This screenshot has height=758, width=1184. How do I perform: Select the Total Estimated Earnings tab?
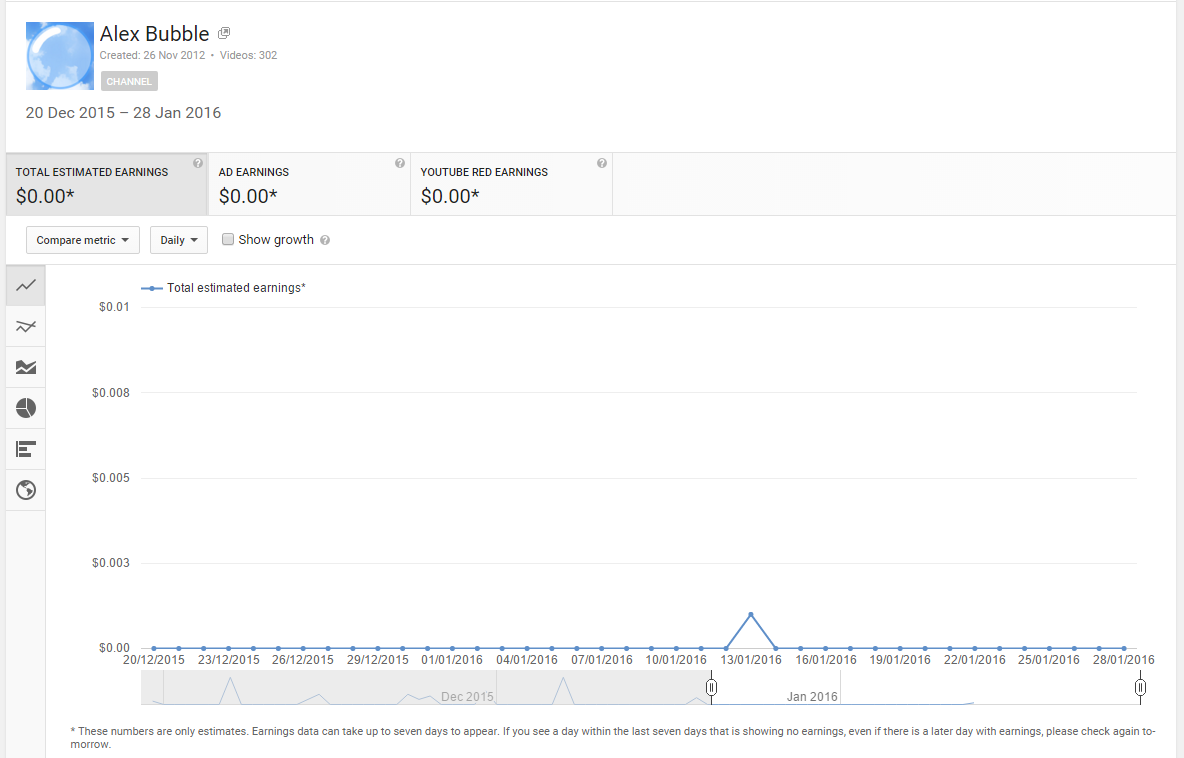pos(106,185)
